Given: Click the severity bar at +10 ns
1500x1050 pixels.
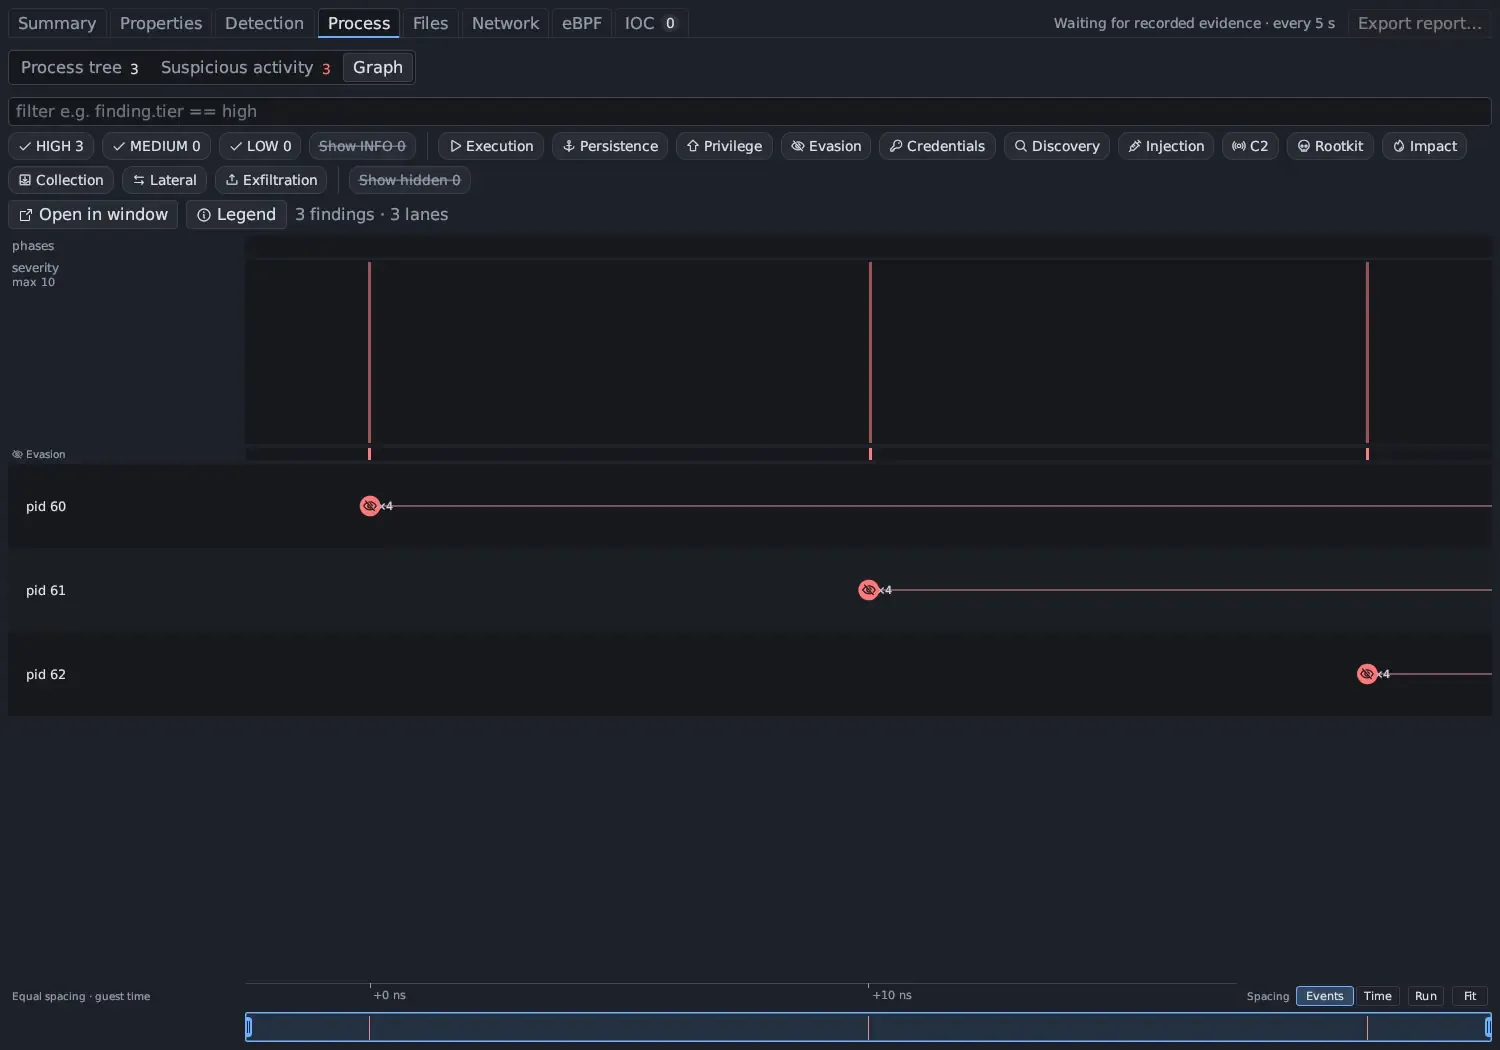Looking at the screenshot, I should [870, 352].
